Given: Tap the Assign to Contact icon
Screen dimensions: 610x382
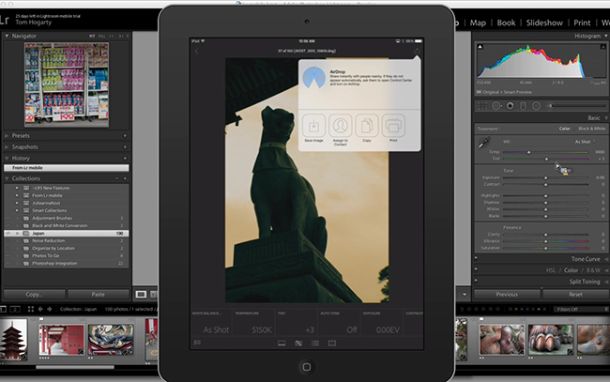Looking at the screenshot, I should pyautogui.click(x=340, y=126).
